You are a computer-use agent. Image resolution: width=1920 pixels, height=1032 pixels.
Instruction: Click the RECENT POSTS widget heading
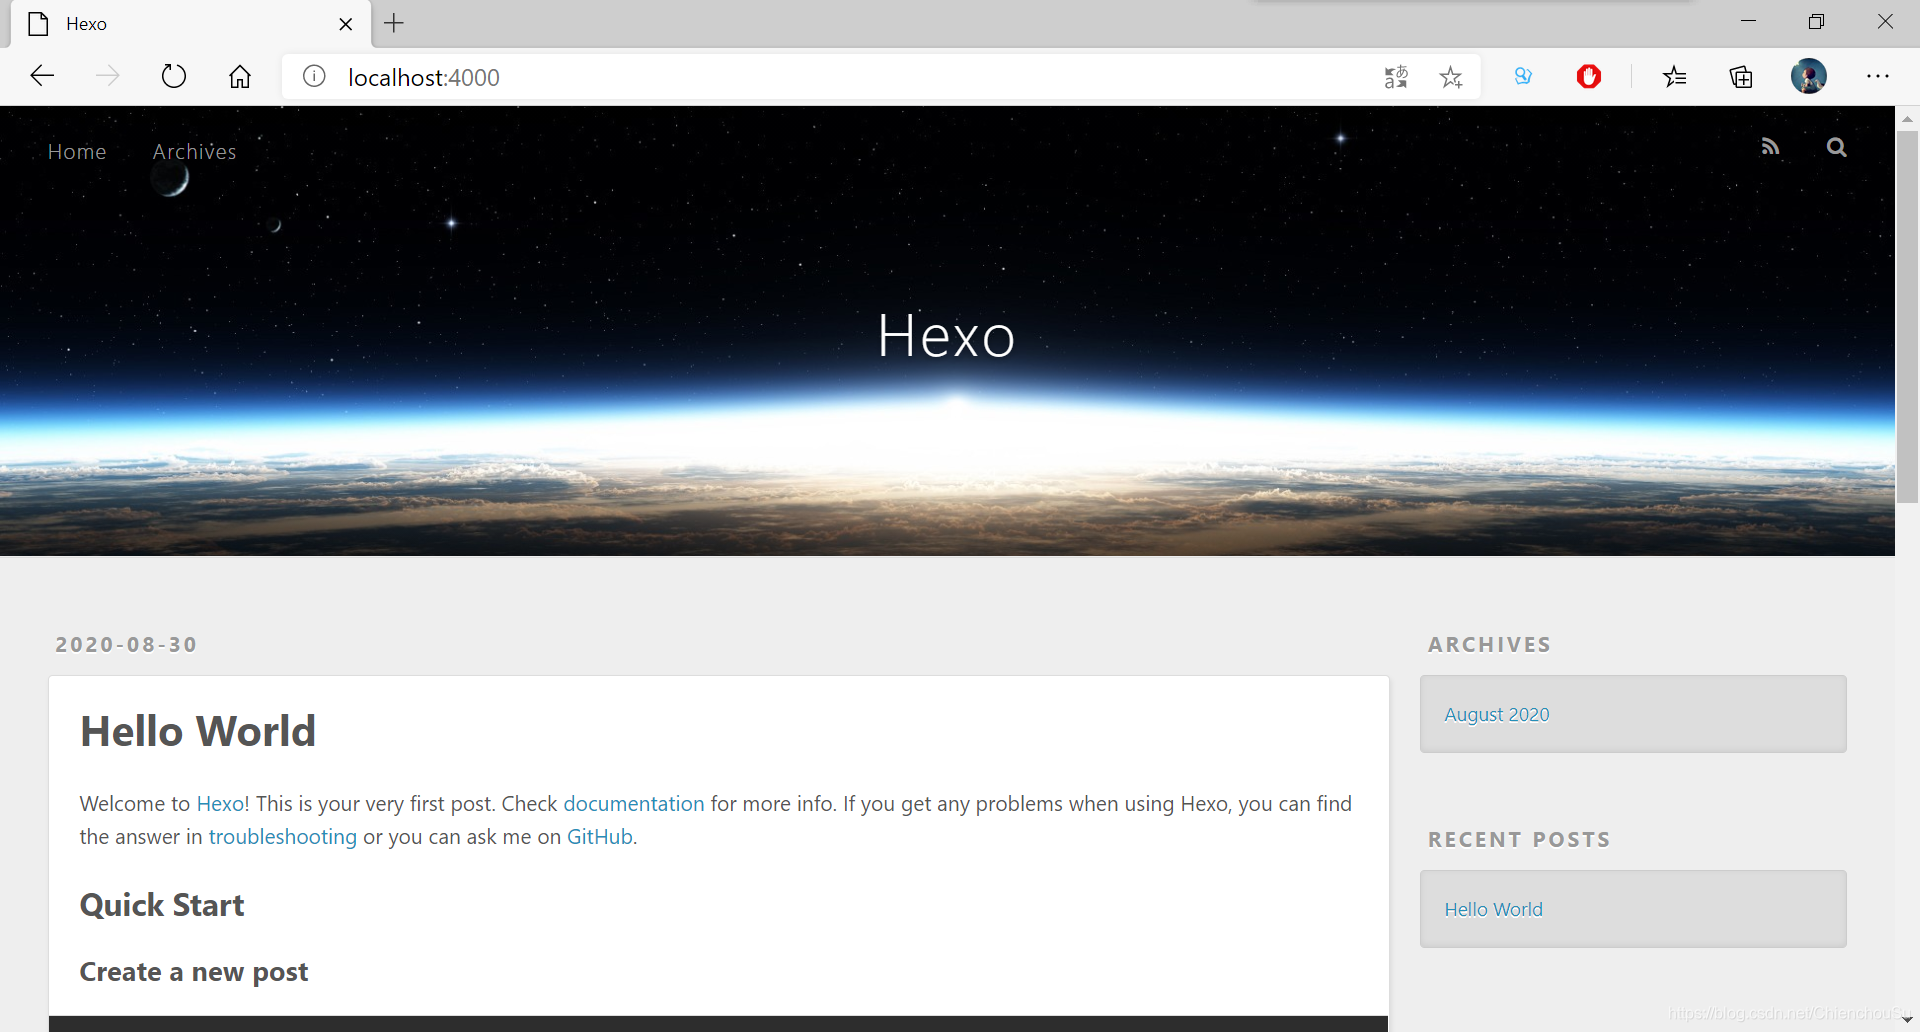pos(1519,840)
